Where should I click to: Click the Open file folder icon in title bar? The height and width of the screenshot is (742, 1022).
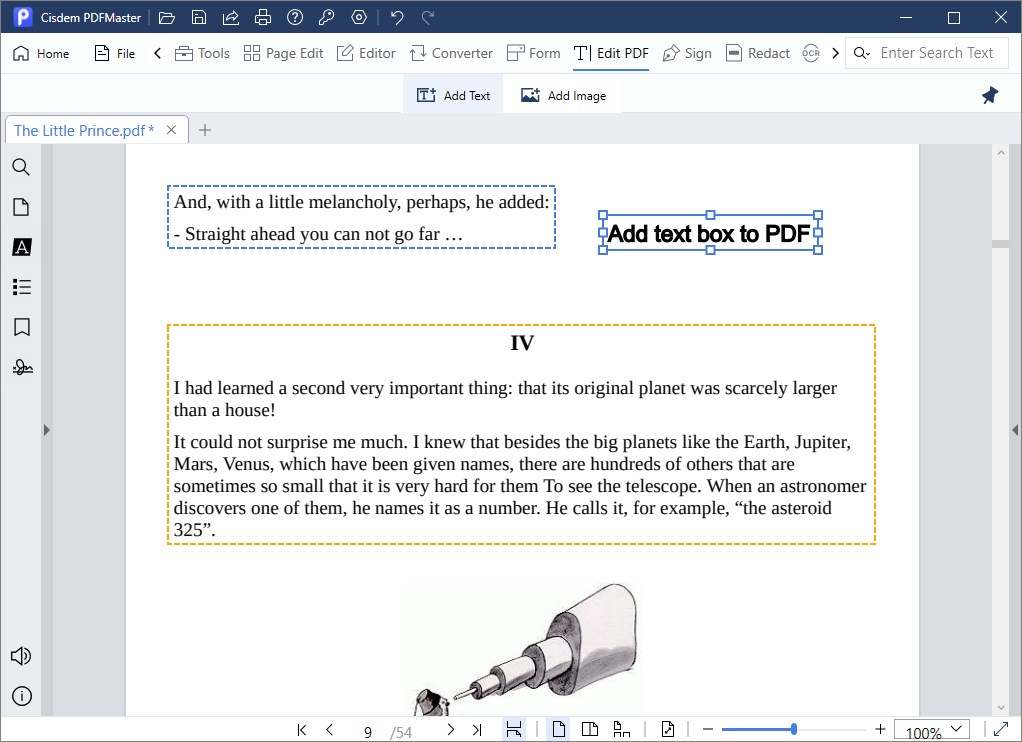point(167,18)
